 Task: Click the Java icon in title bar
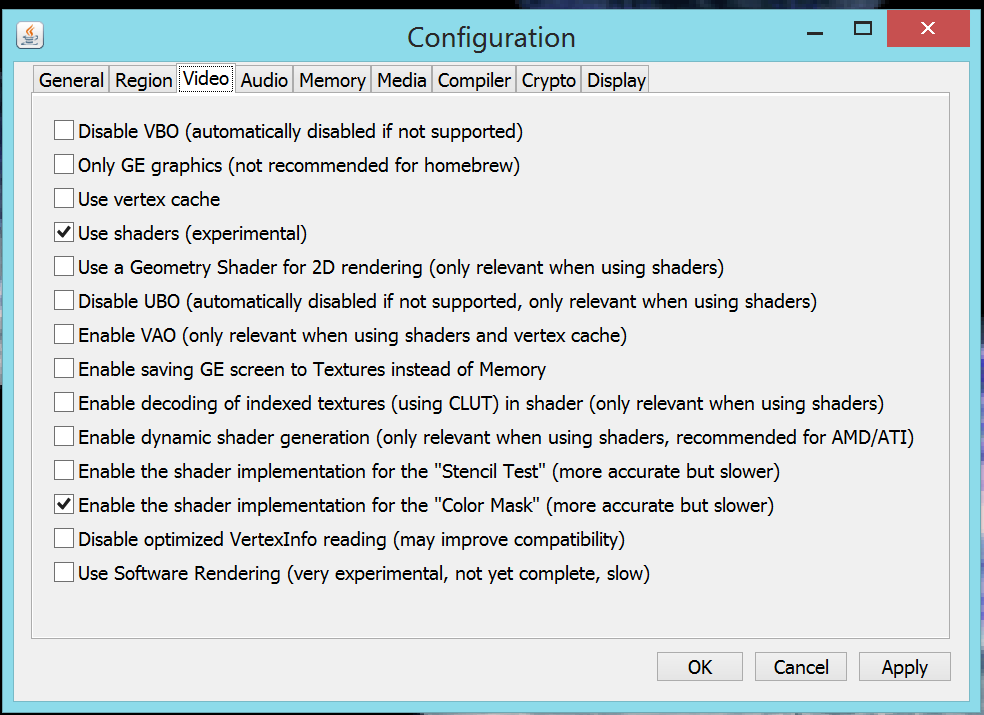click(x=31, y=36)
